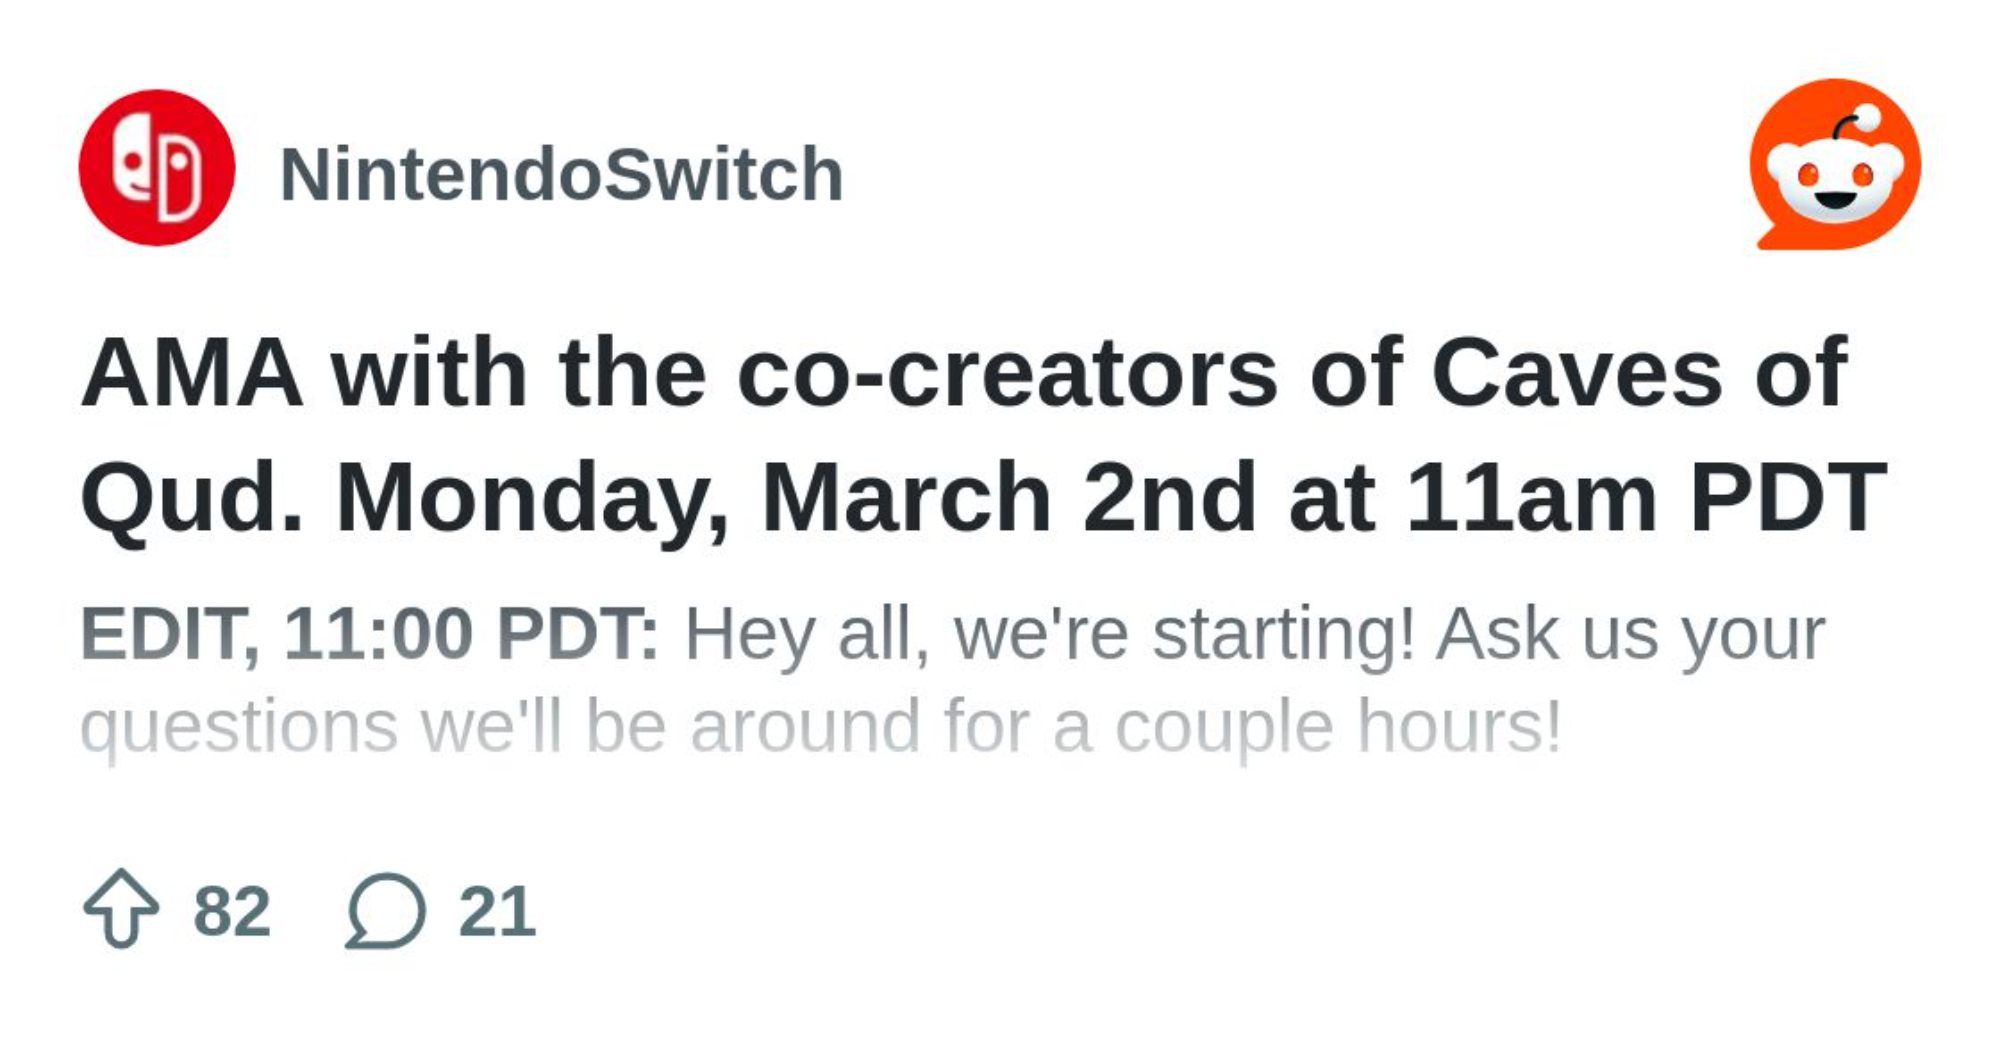Click the NintendoSwitch subreddit avatar icon
The height and width of the screenshot is (1042, 2000).
157,168
